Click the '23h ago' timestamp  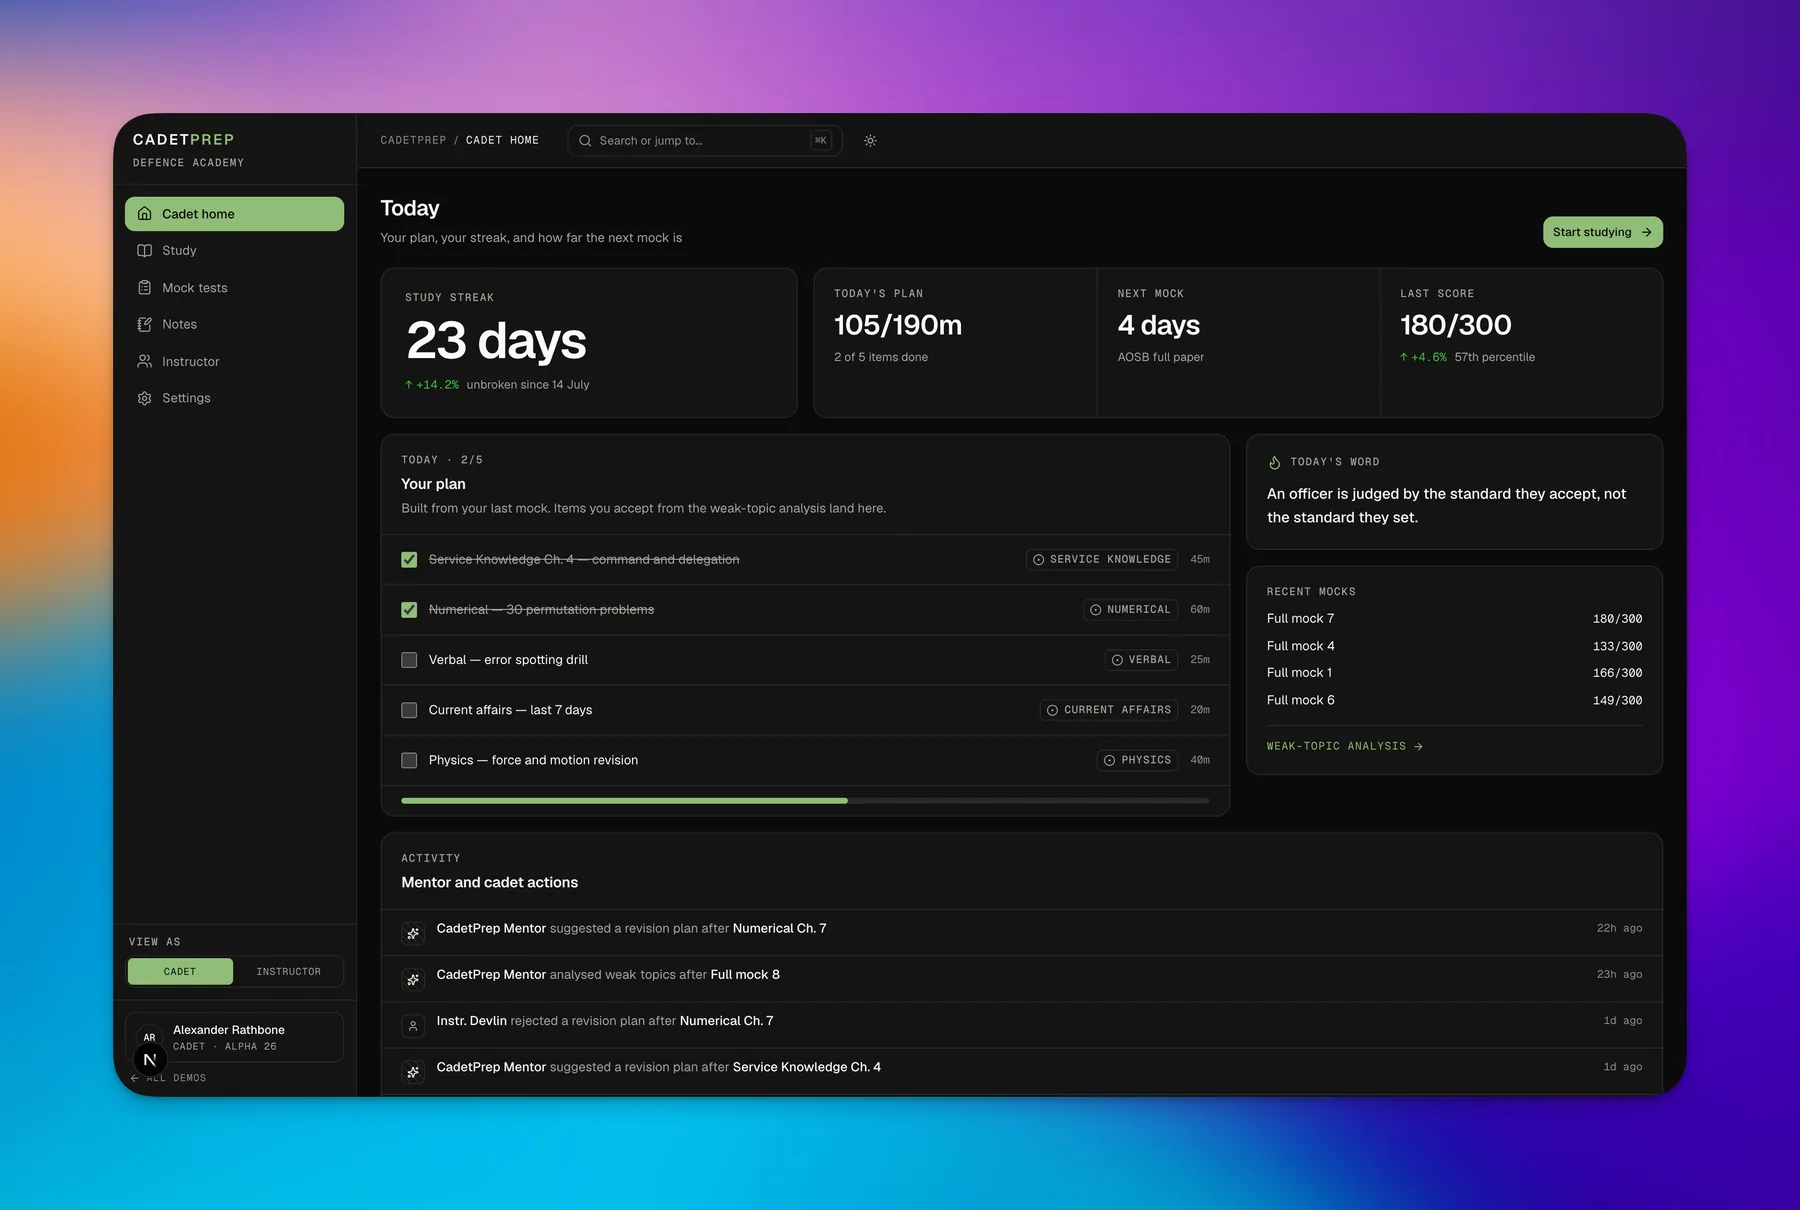1619,975
